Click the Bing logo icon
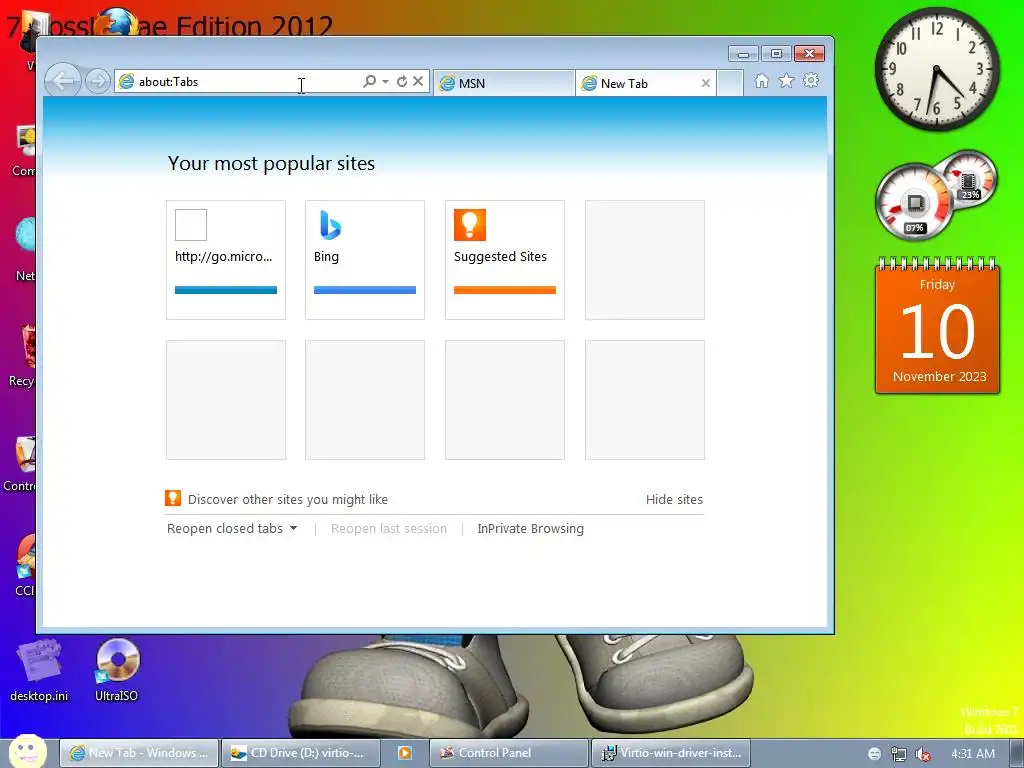Image resolution: width=1024 pixels, height=768 pixels. coord(330,225)
